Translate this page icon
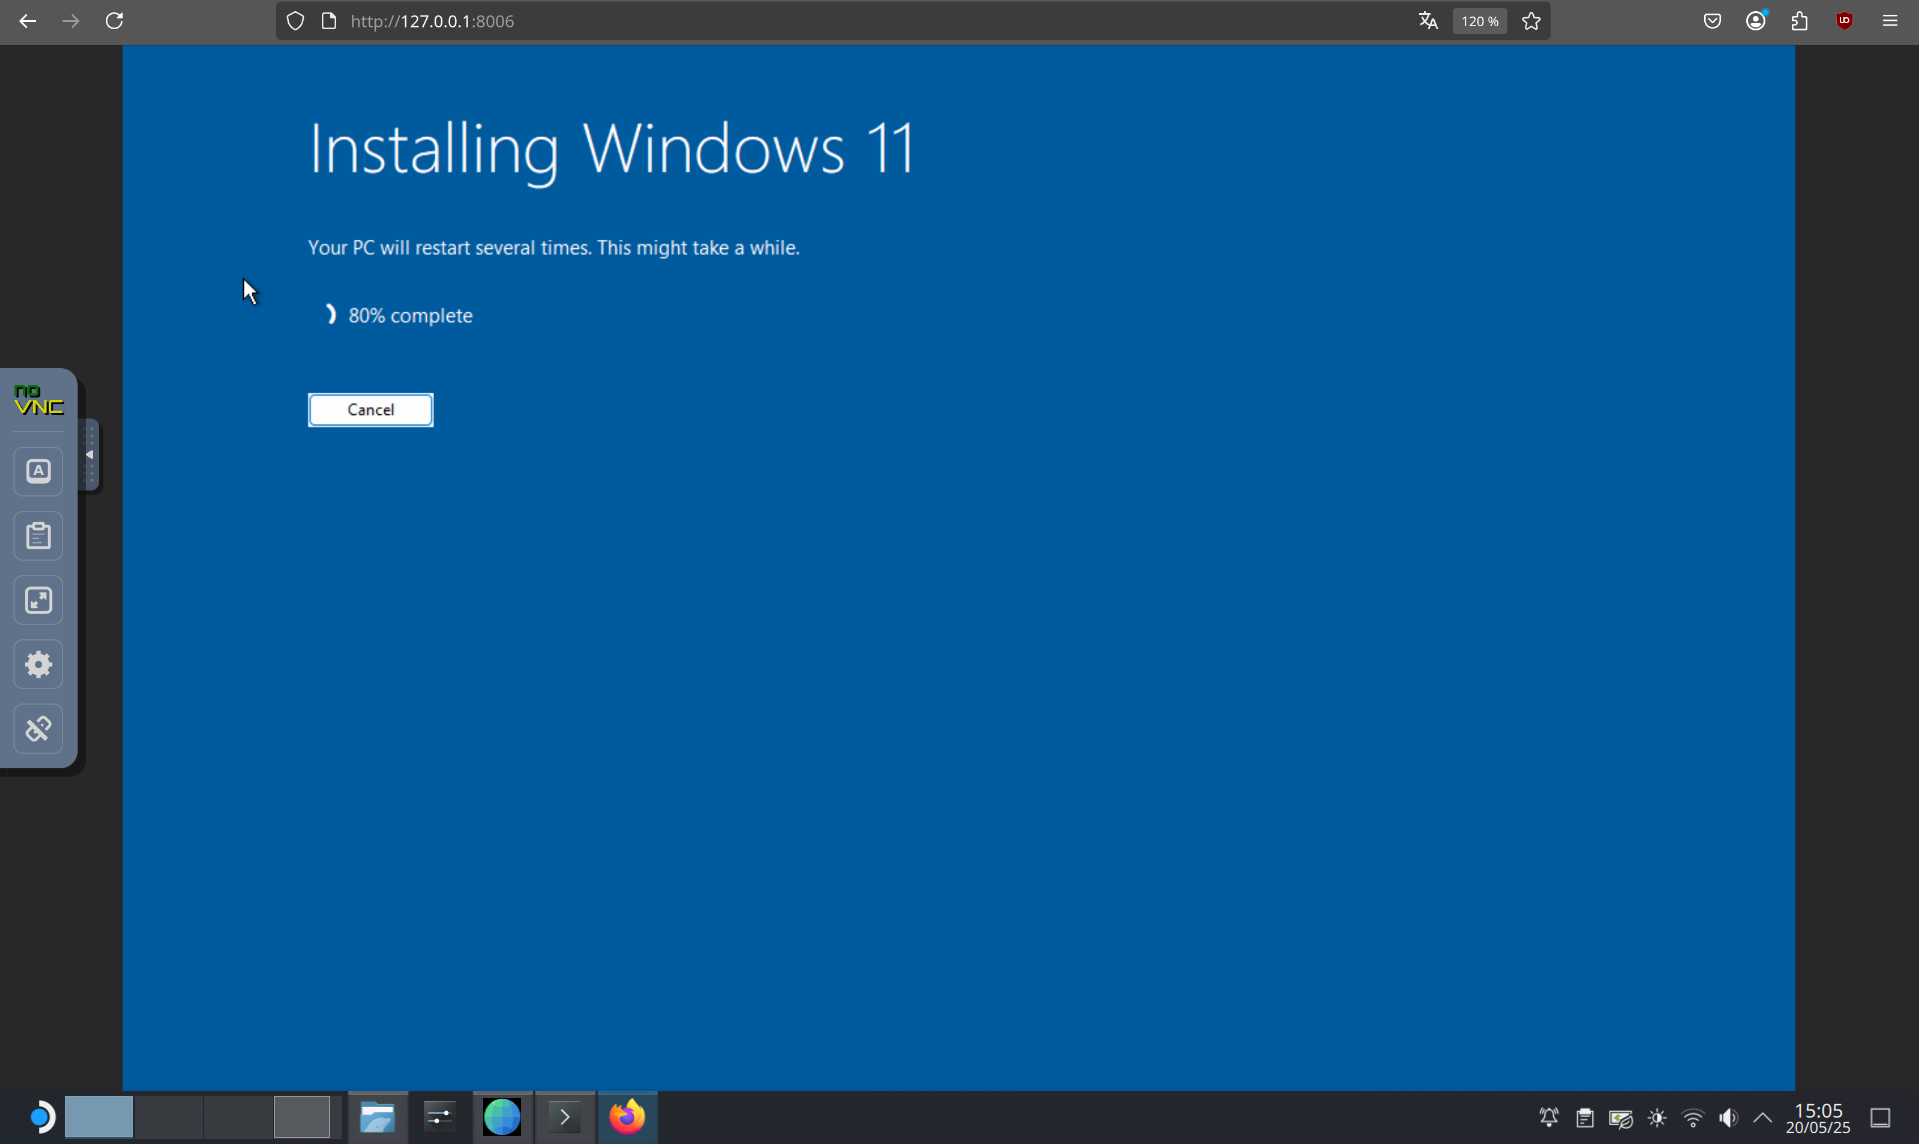 1428,21
